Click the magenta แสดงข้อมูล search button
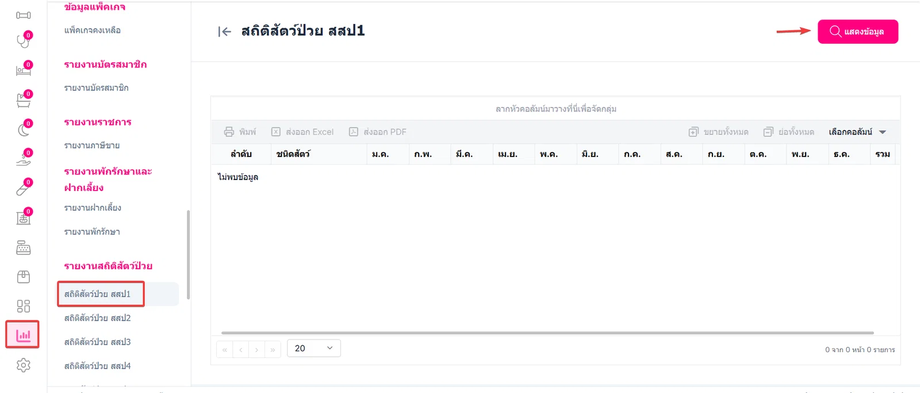Viewport: 920px width, 393px height. pos(858,32)
